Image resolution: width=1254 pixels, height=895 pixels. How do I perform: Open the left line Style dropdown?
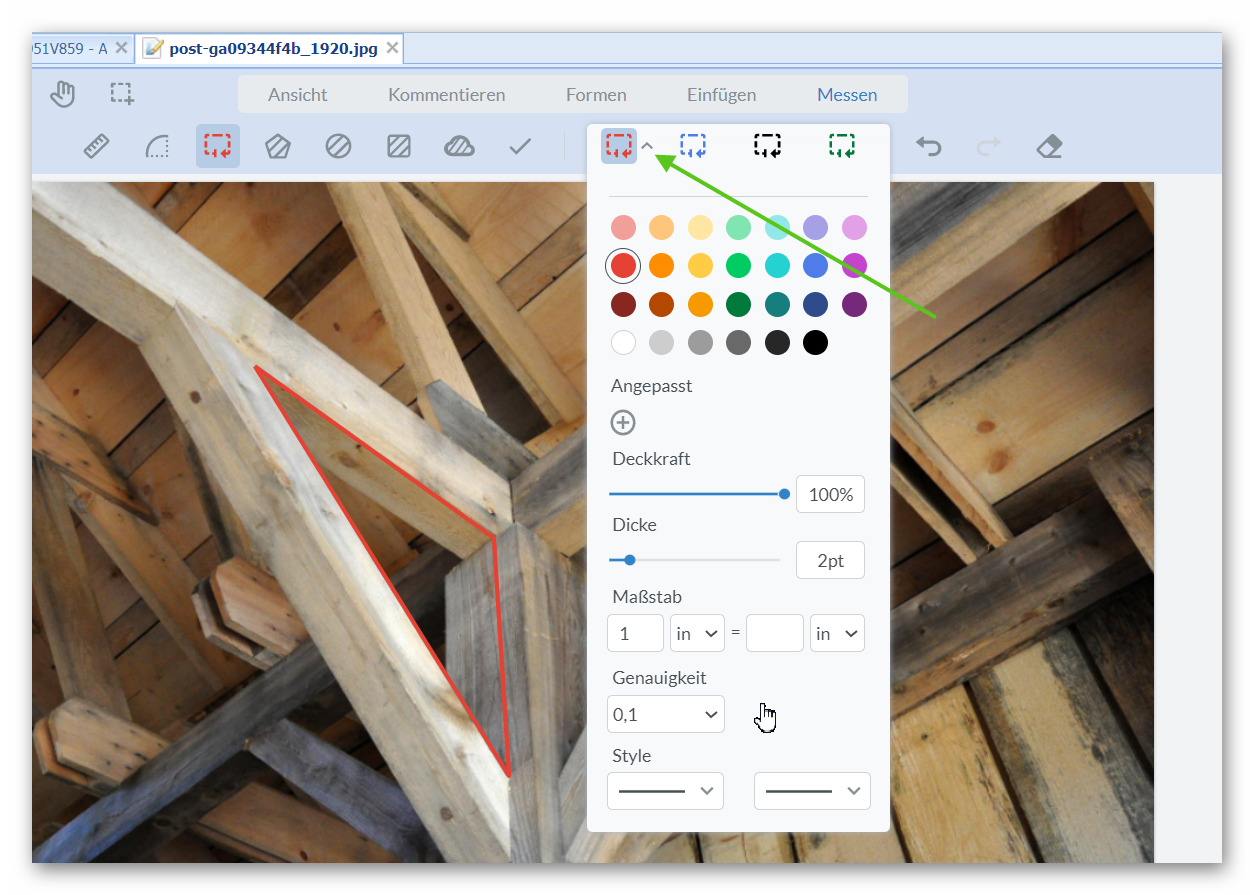tap(665, 791)
